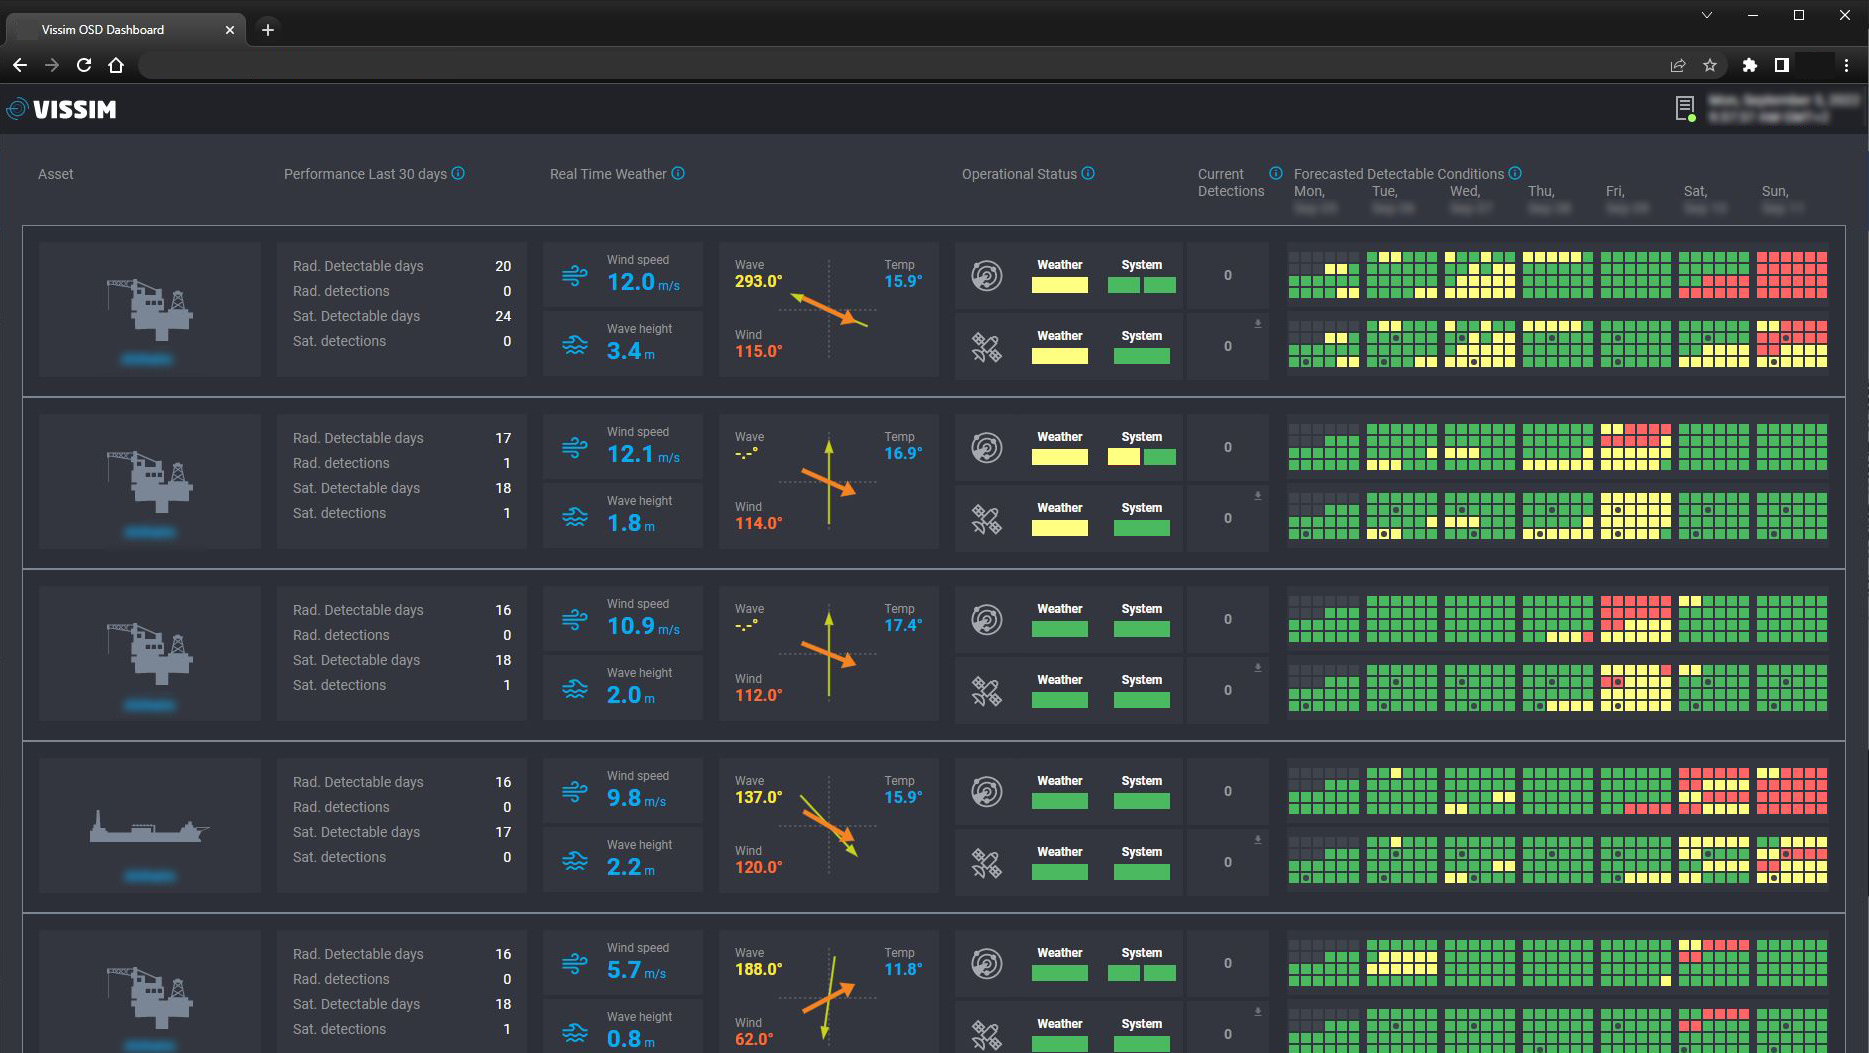1869x1053 pixels.
Task: Open the Forecasted Detectable Conditions info tooltip
Action: pyautogui.click(x=1516, y=173)
